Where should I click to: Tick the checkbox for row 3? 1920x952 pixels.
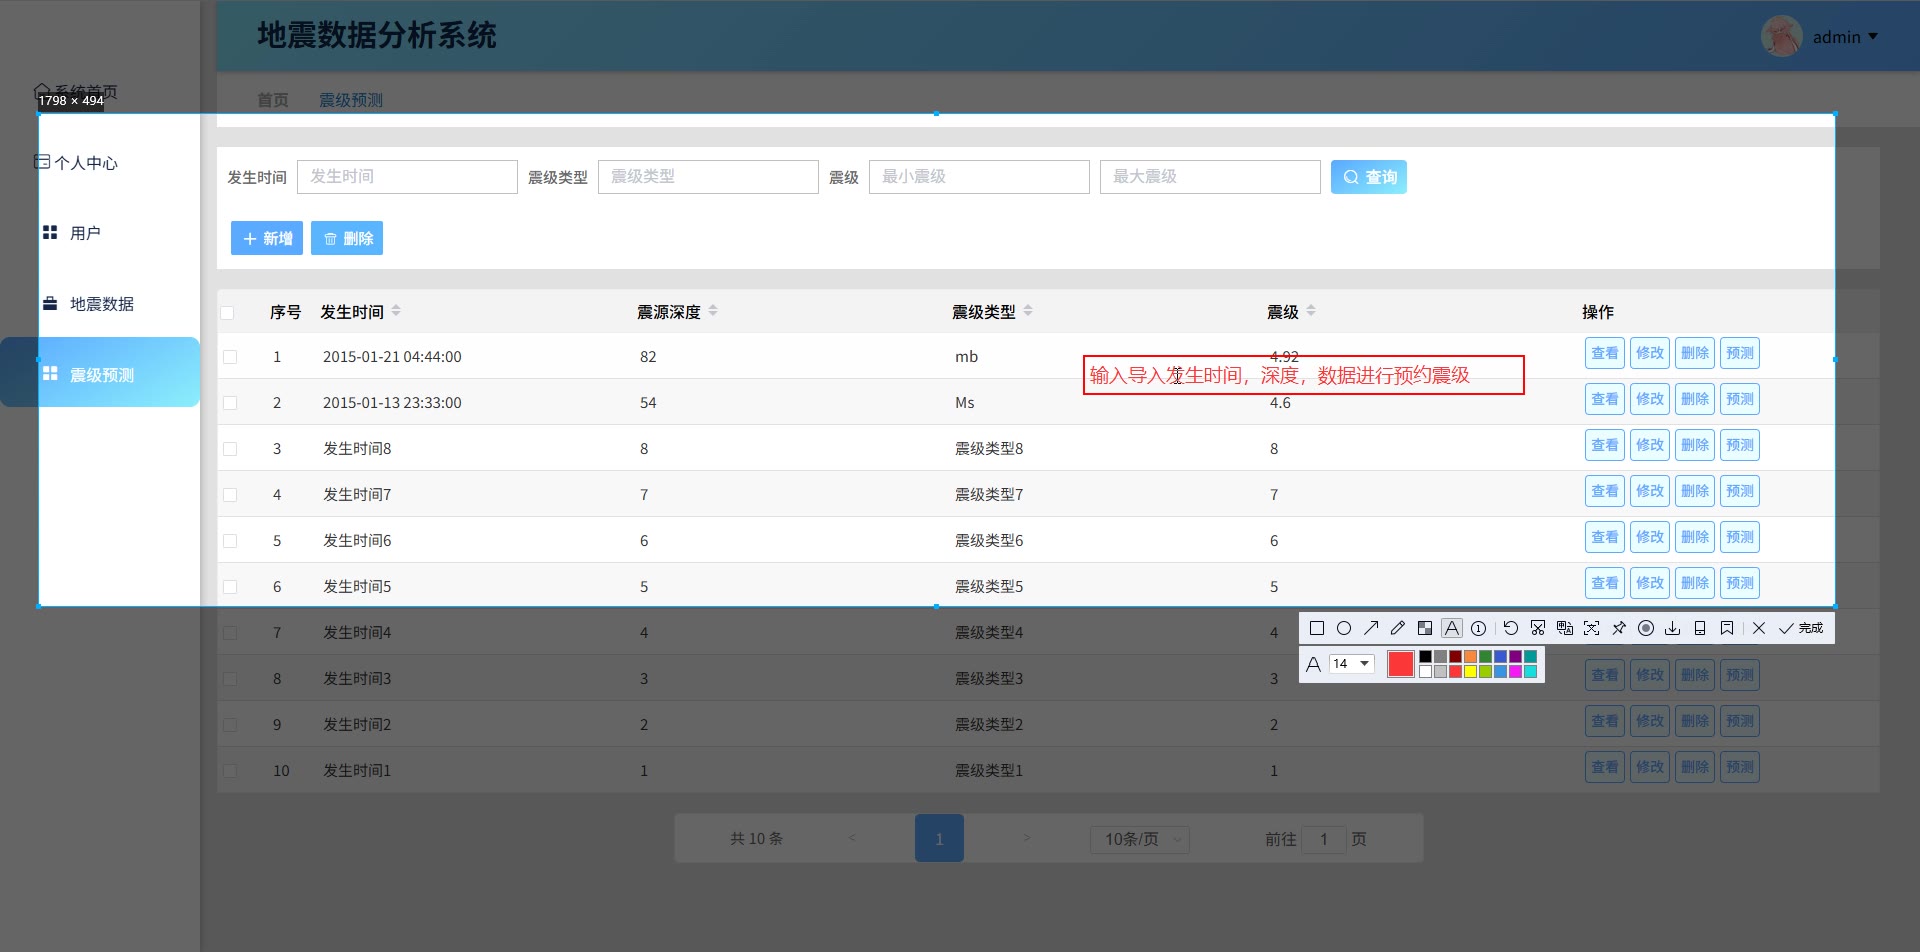230,449
